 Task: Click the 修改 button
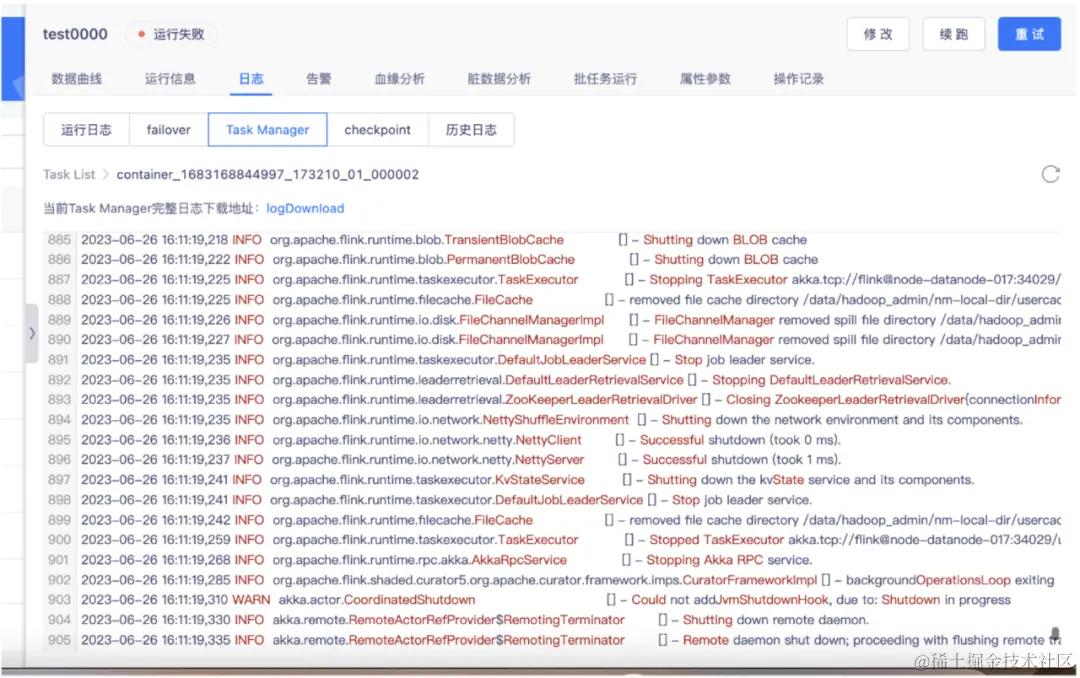[x=878, y=34]
